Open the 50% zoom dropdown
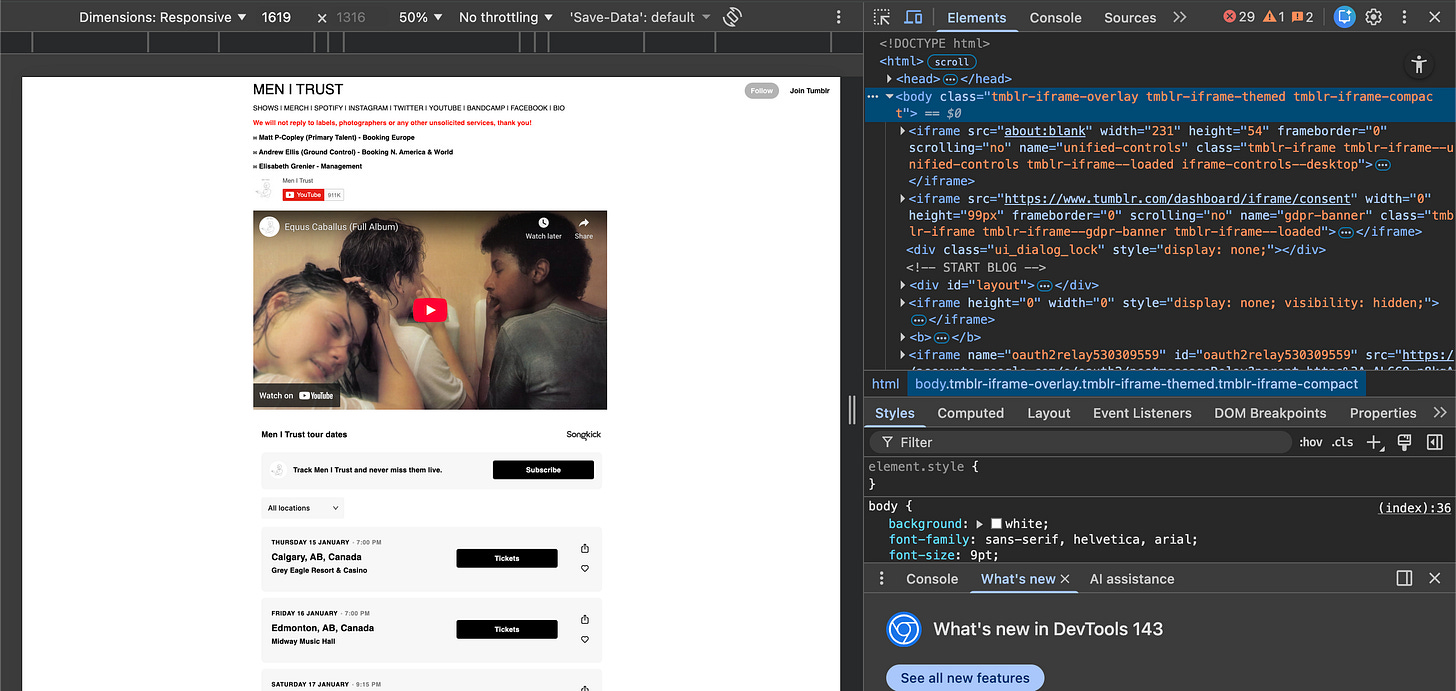Screen dimensions: 1456x691 (x=420, y=17)
